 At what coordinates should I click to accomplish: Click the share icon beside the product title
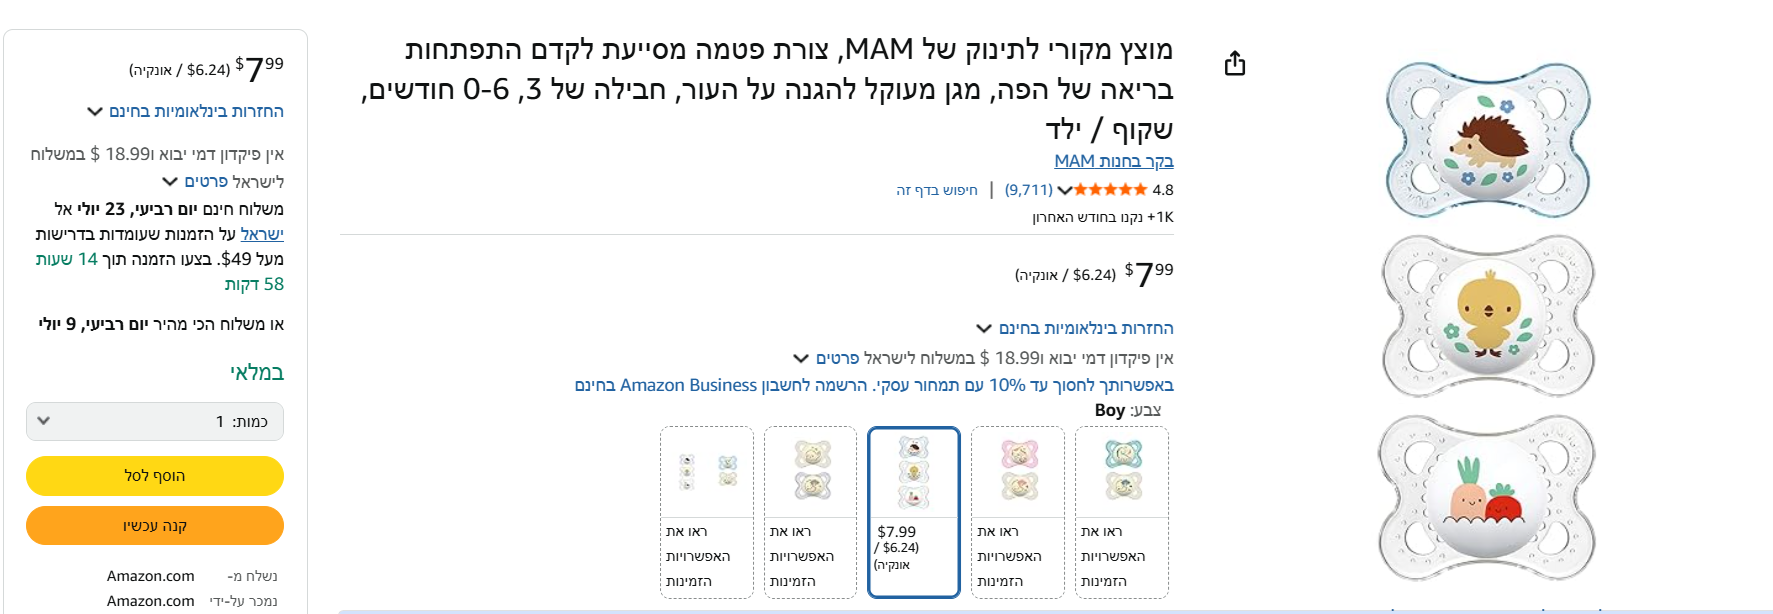pos(1235,64)
